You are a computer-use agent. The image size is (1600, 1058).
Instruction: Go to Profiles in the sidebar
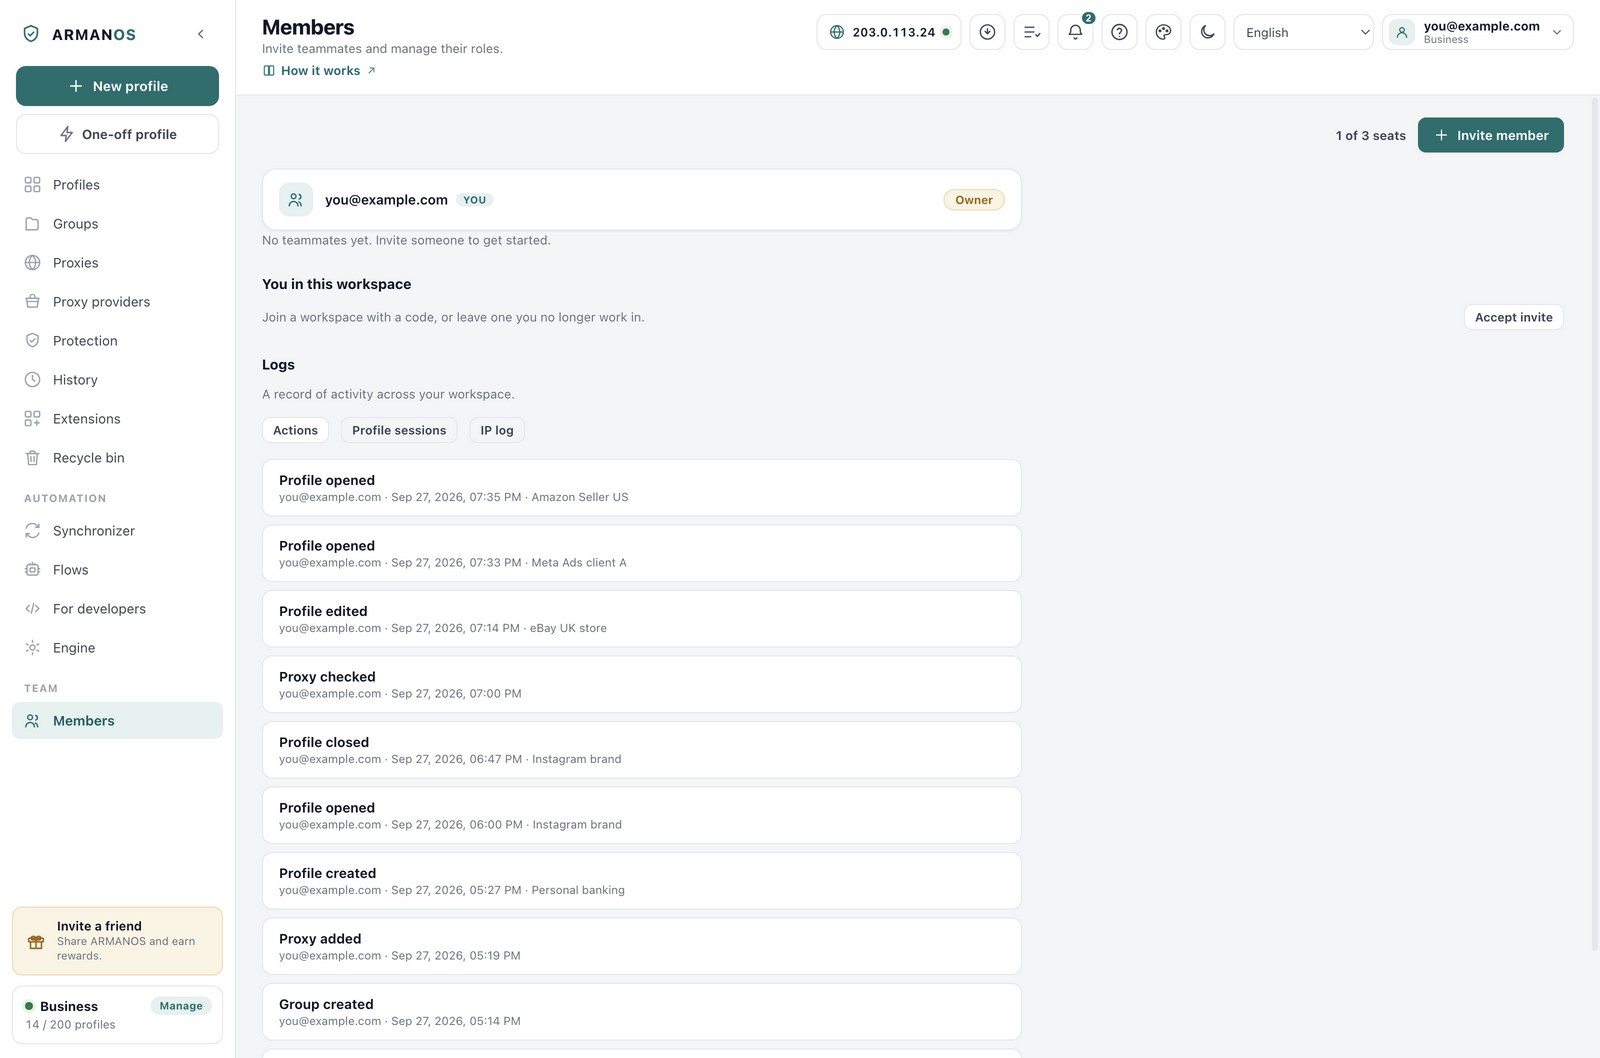click(x=117, y=185)
